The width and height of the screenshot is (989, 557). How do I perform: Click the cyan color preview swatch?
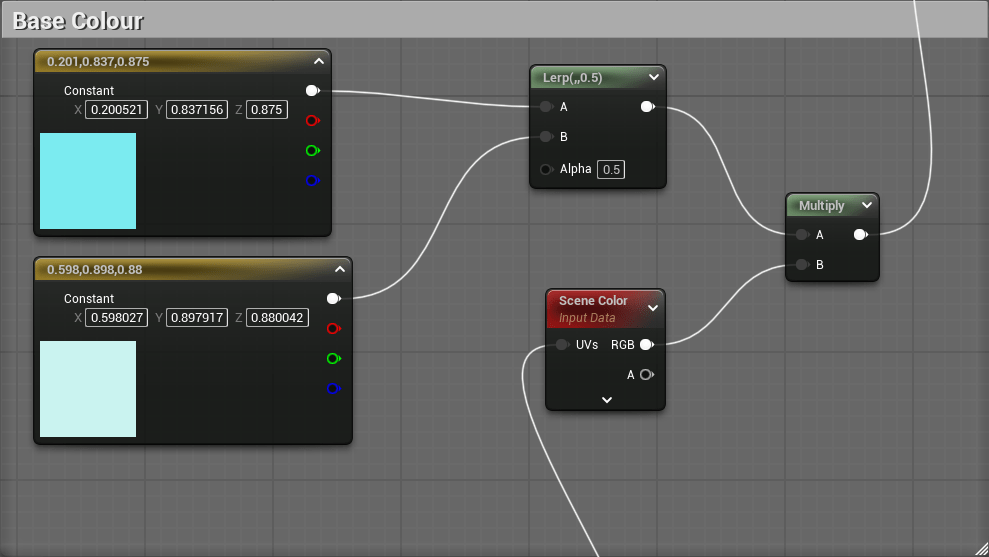click(88, 181)
